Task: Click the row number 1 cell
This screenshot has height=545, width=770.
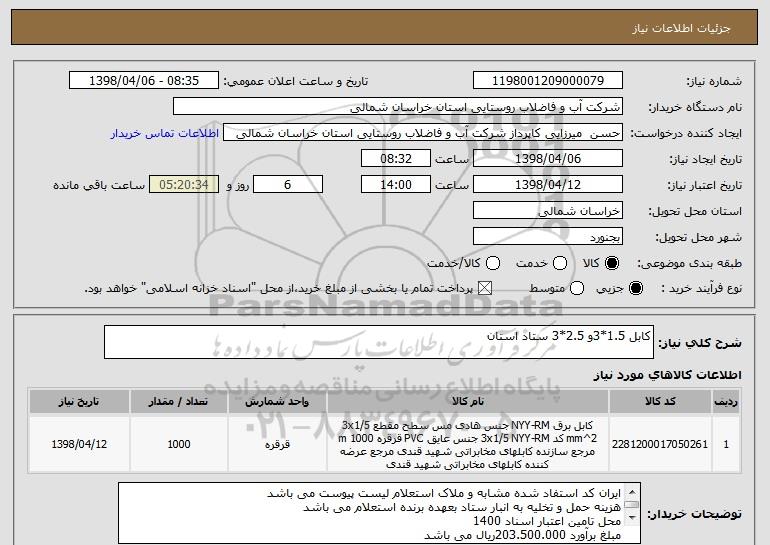Action: (x=726, y=444)
